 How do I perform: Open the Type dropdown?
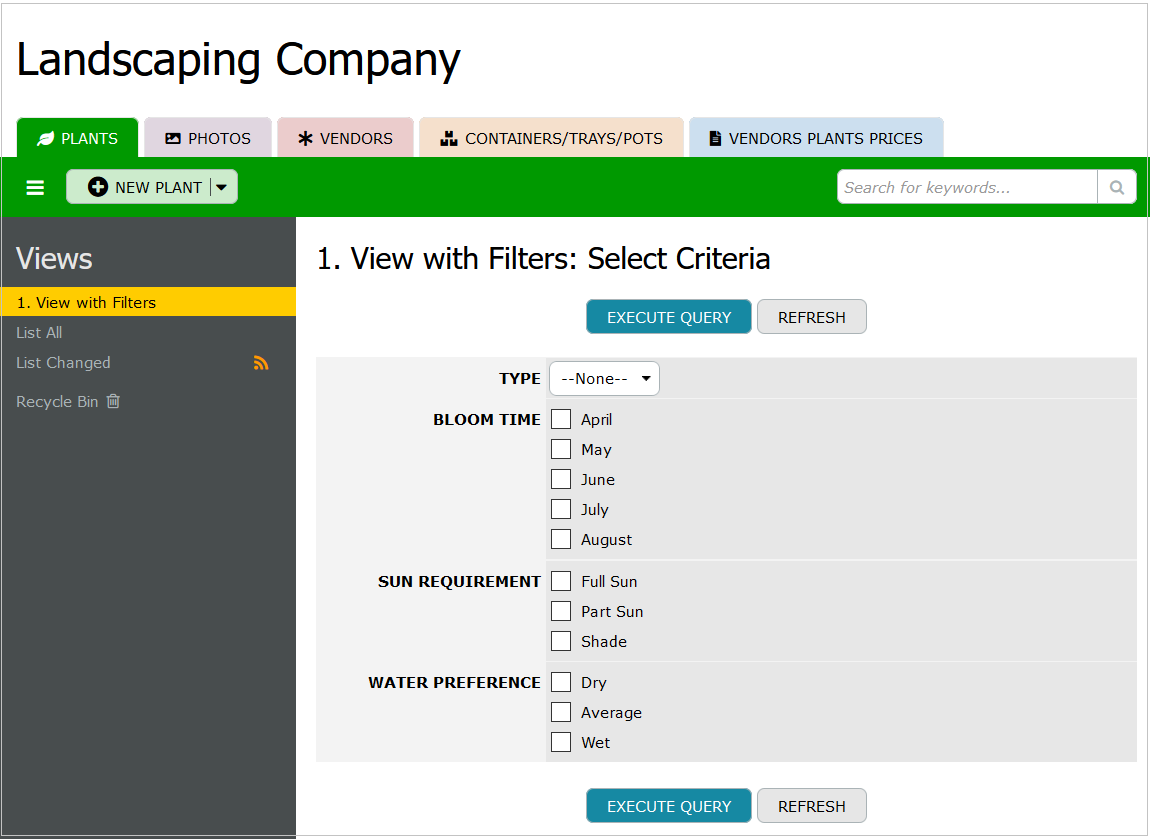click(x=604, y=379)
